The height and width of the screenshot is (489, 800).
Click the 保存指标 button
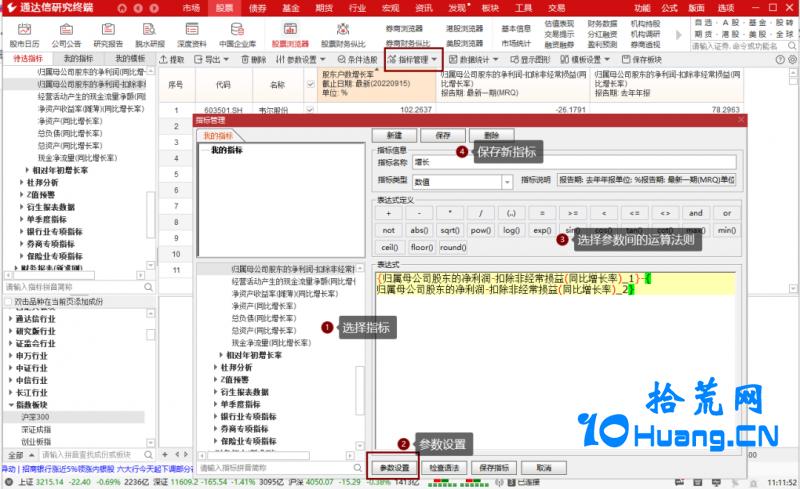click(x=494, y=468)
